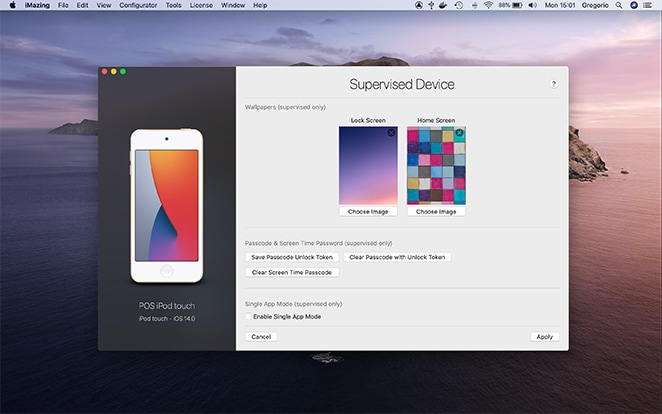Close the window with red button
Image resolution: width=662 pixels, height=414 pixels.
click(x=104, y=71)
